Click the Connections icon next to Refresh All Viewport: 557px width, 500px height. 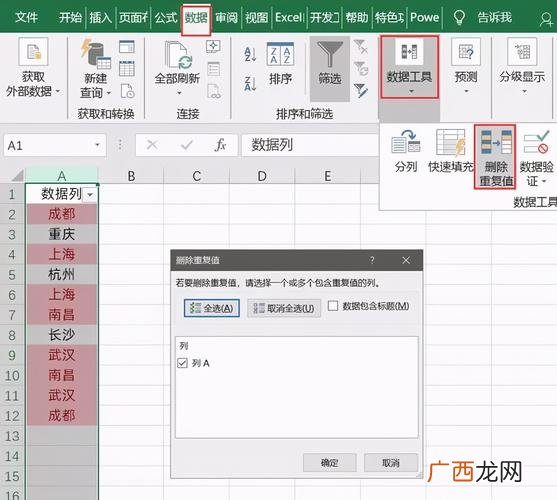[213, 47]
